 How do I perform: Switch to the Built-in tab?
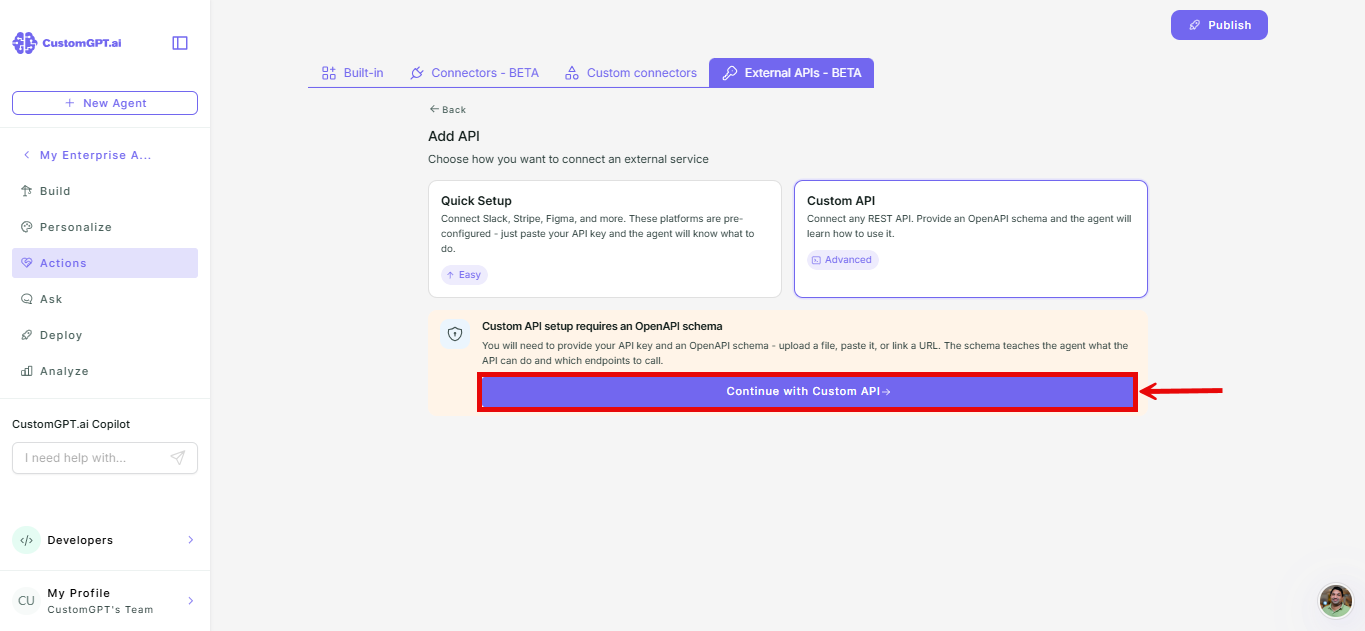352,73
